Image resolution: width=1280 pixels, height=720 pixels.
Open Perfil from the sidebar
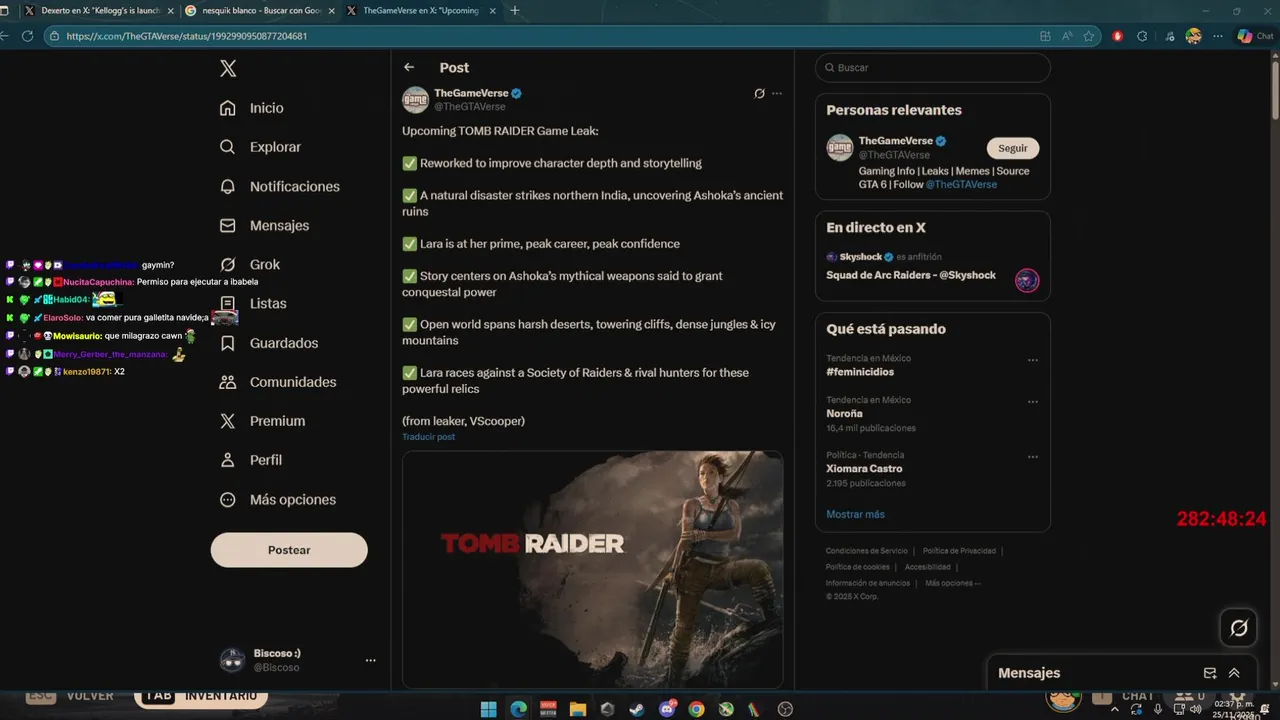(x=251, y=460)
